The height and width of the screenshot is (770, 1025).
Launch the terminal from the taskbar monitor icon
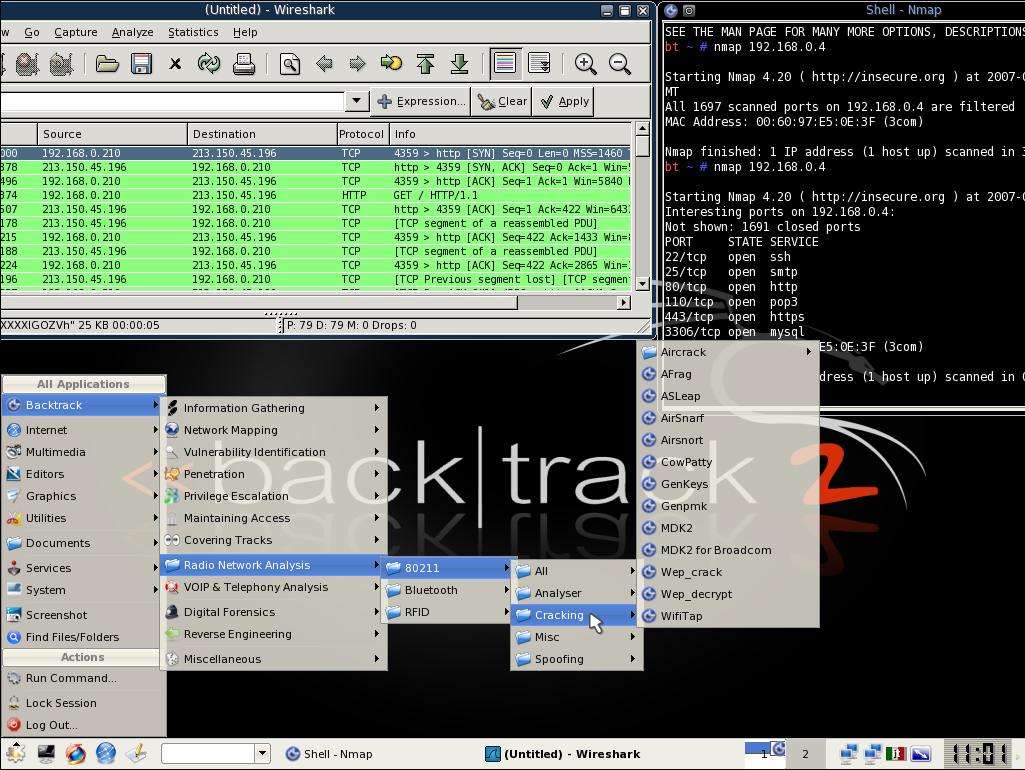coord(46,754)
